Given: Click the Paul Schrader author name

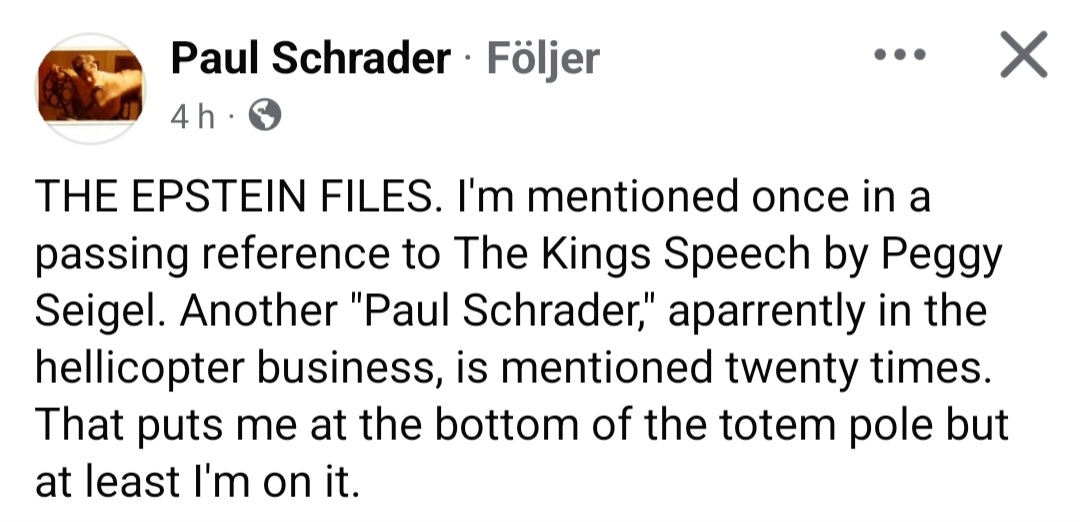Looking at the screenshot, I should 310,60.
